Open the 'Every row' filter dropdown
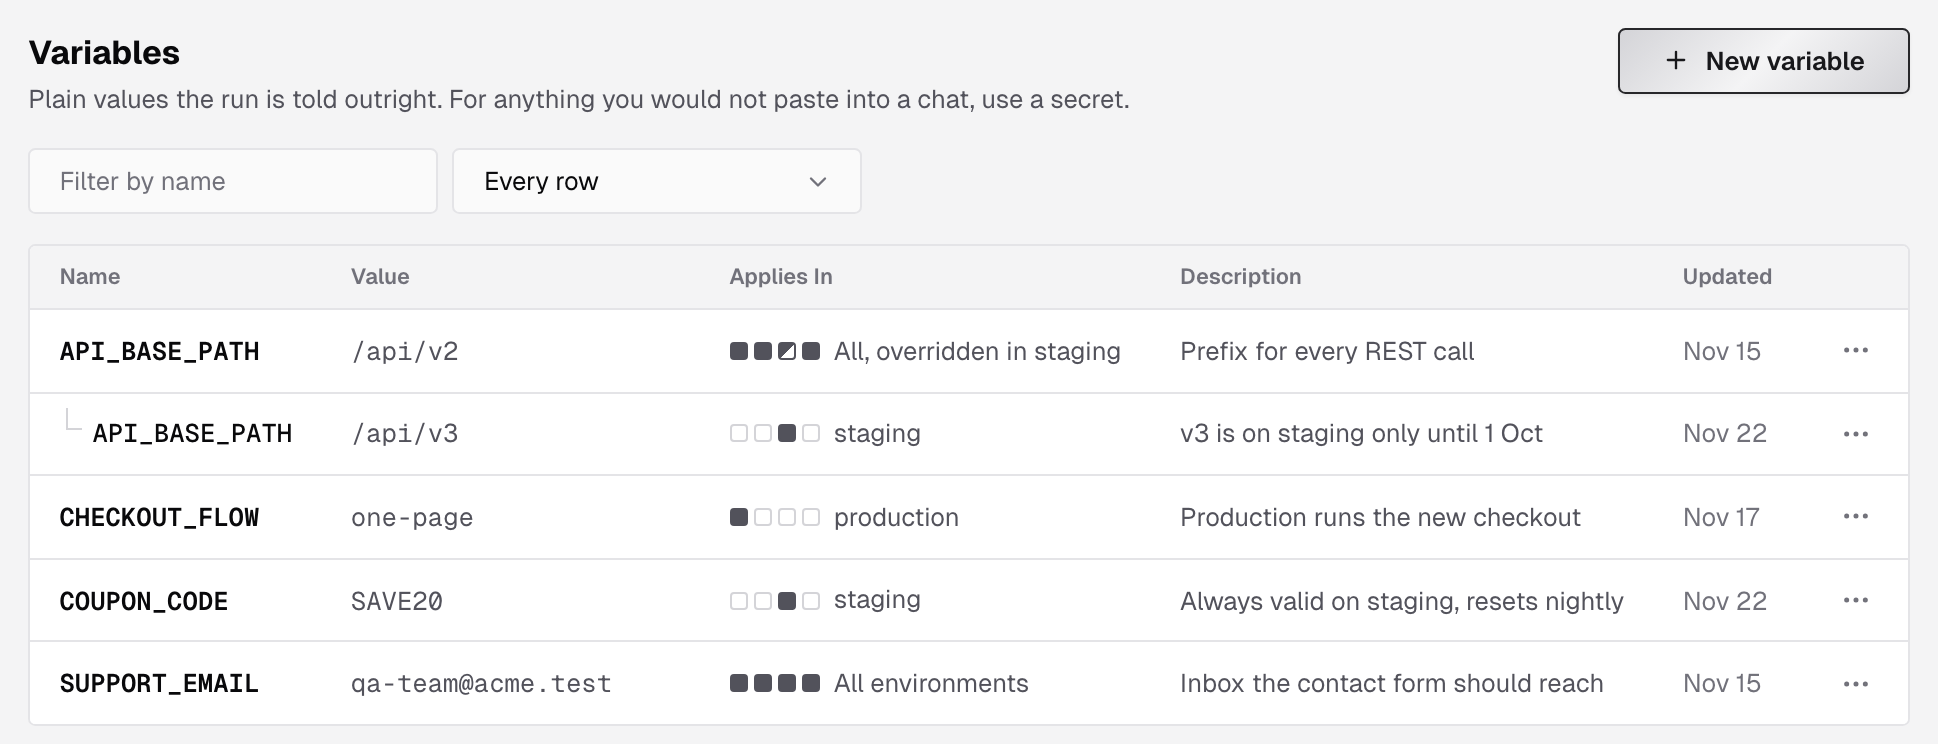This screenshot has height=744, width=1938. [x=657, y=181]
